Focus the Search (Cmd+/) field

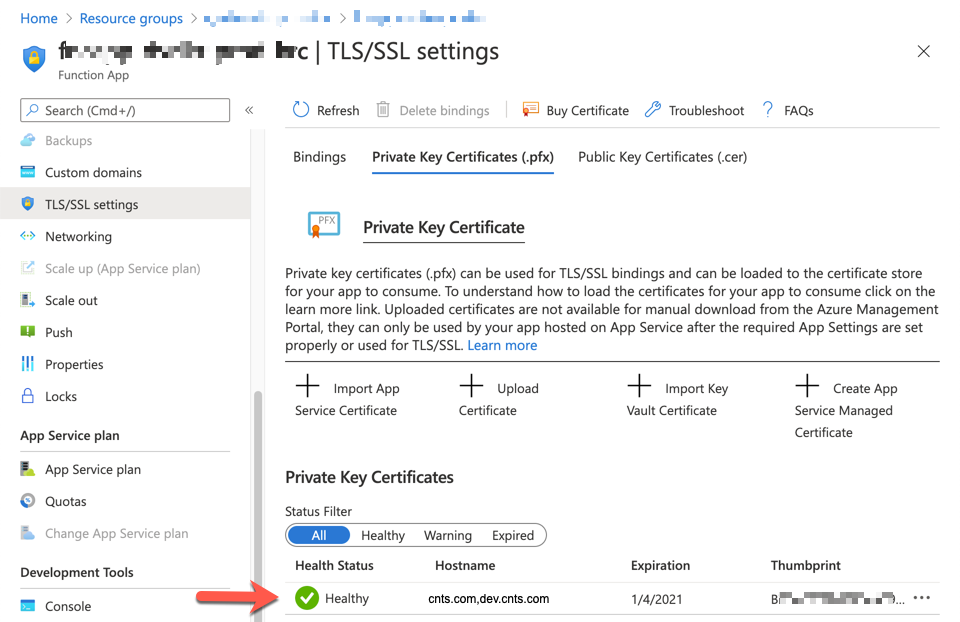[x=125, y=110]
